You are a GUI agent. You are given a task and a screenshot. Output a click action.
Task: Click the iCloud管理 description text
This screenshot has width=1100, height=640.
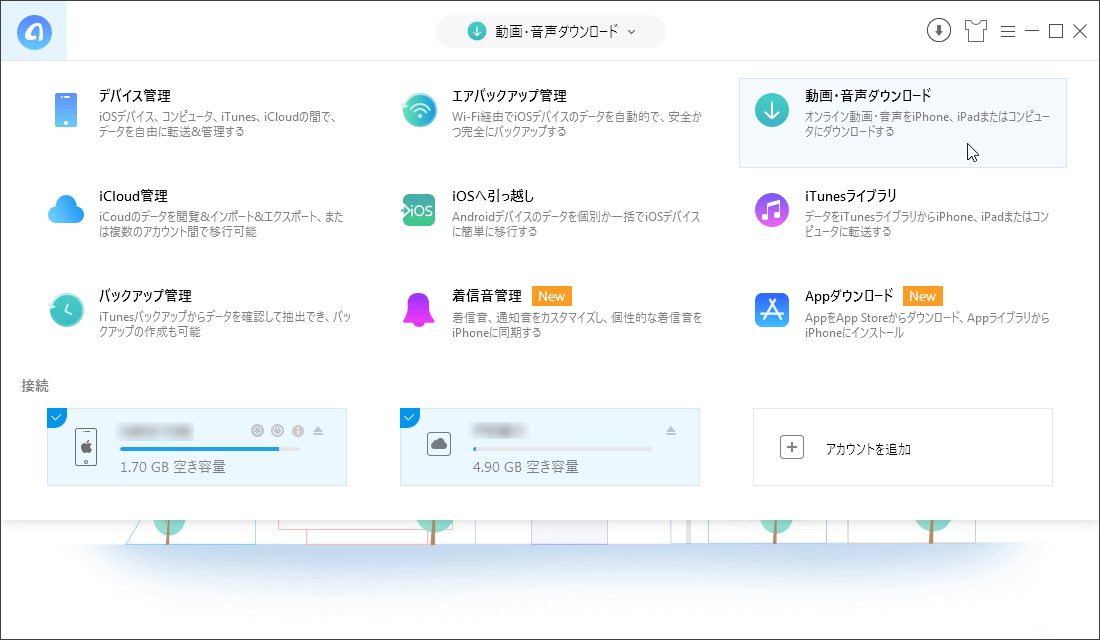click(221, 224)
